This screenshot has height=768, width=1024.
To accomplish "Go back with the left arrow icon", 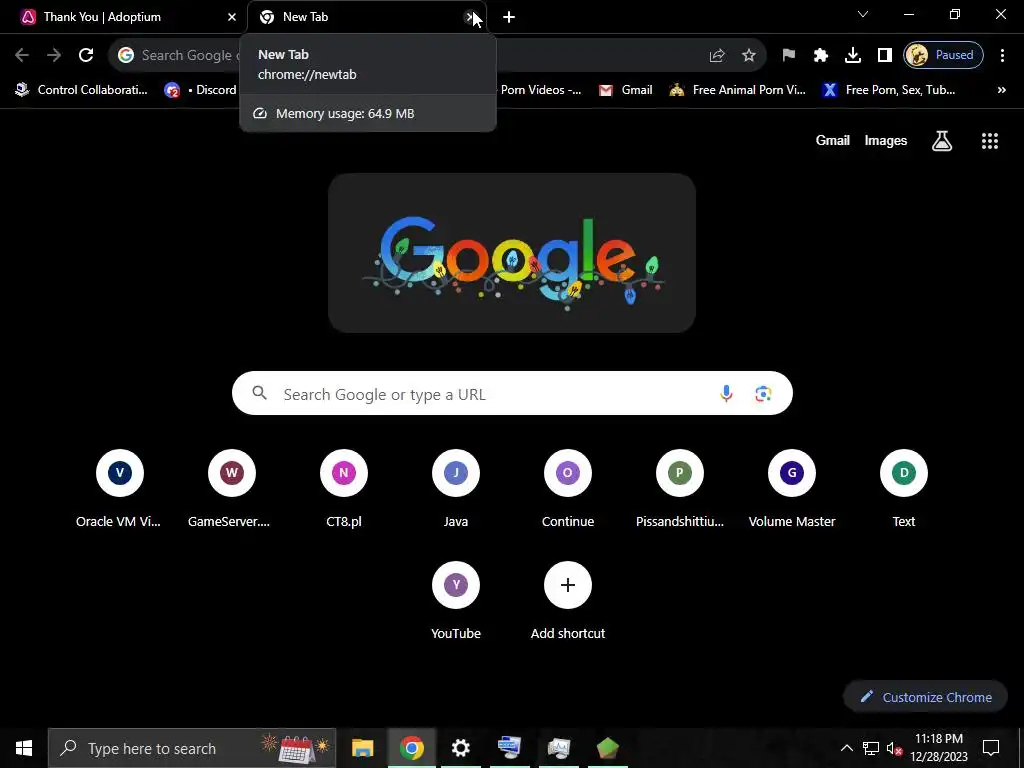I will (x=22, y=55).
